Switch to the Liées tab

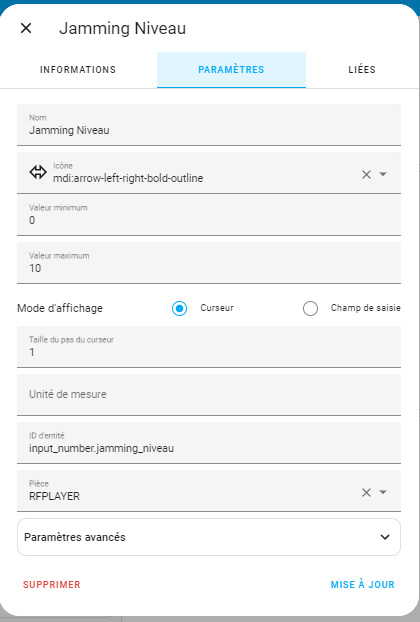(x=362, y=70)
